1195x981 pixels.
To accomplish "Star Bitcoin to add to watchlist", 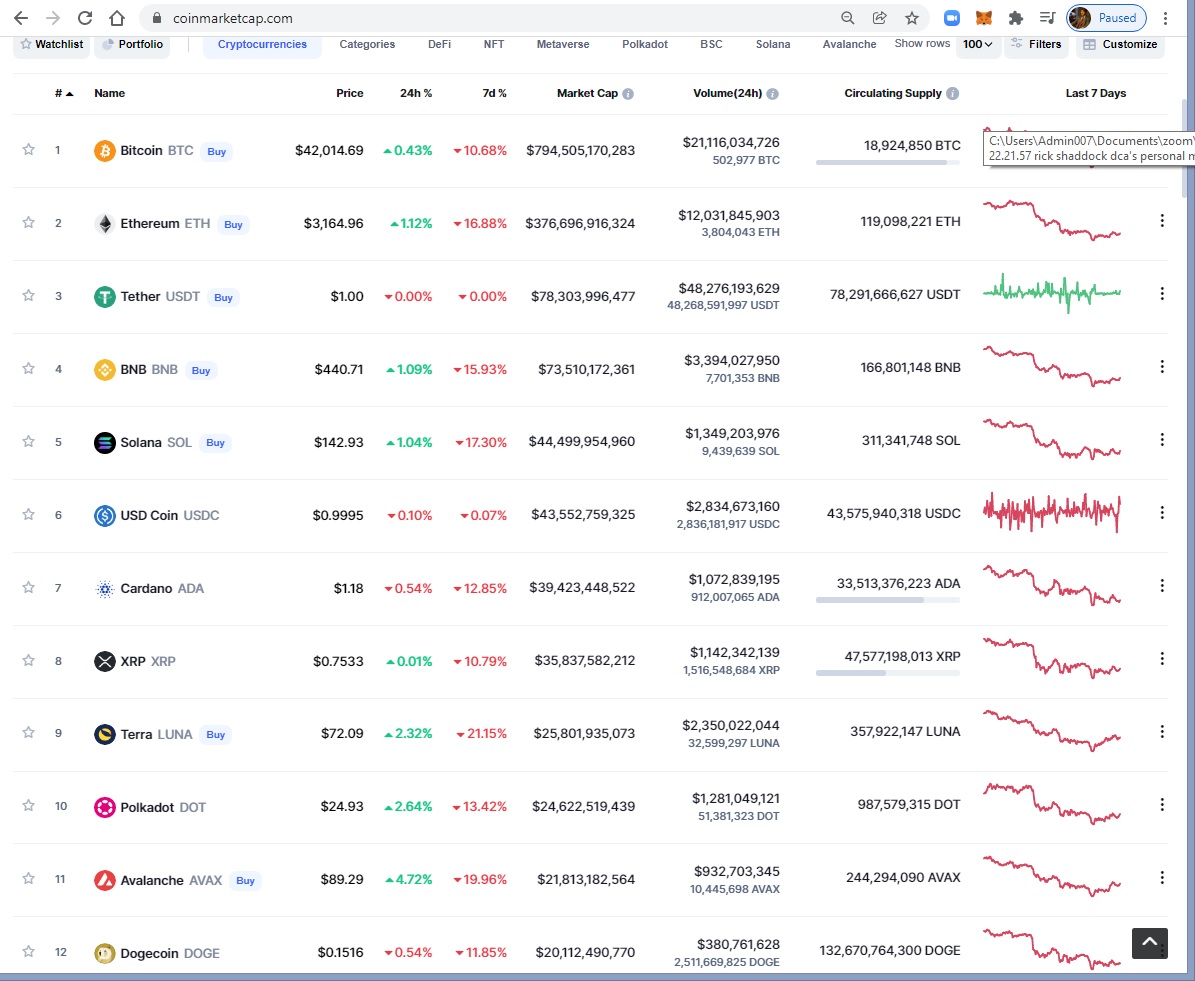I will 28,149.
